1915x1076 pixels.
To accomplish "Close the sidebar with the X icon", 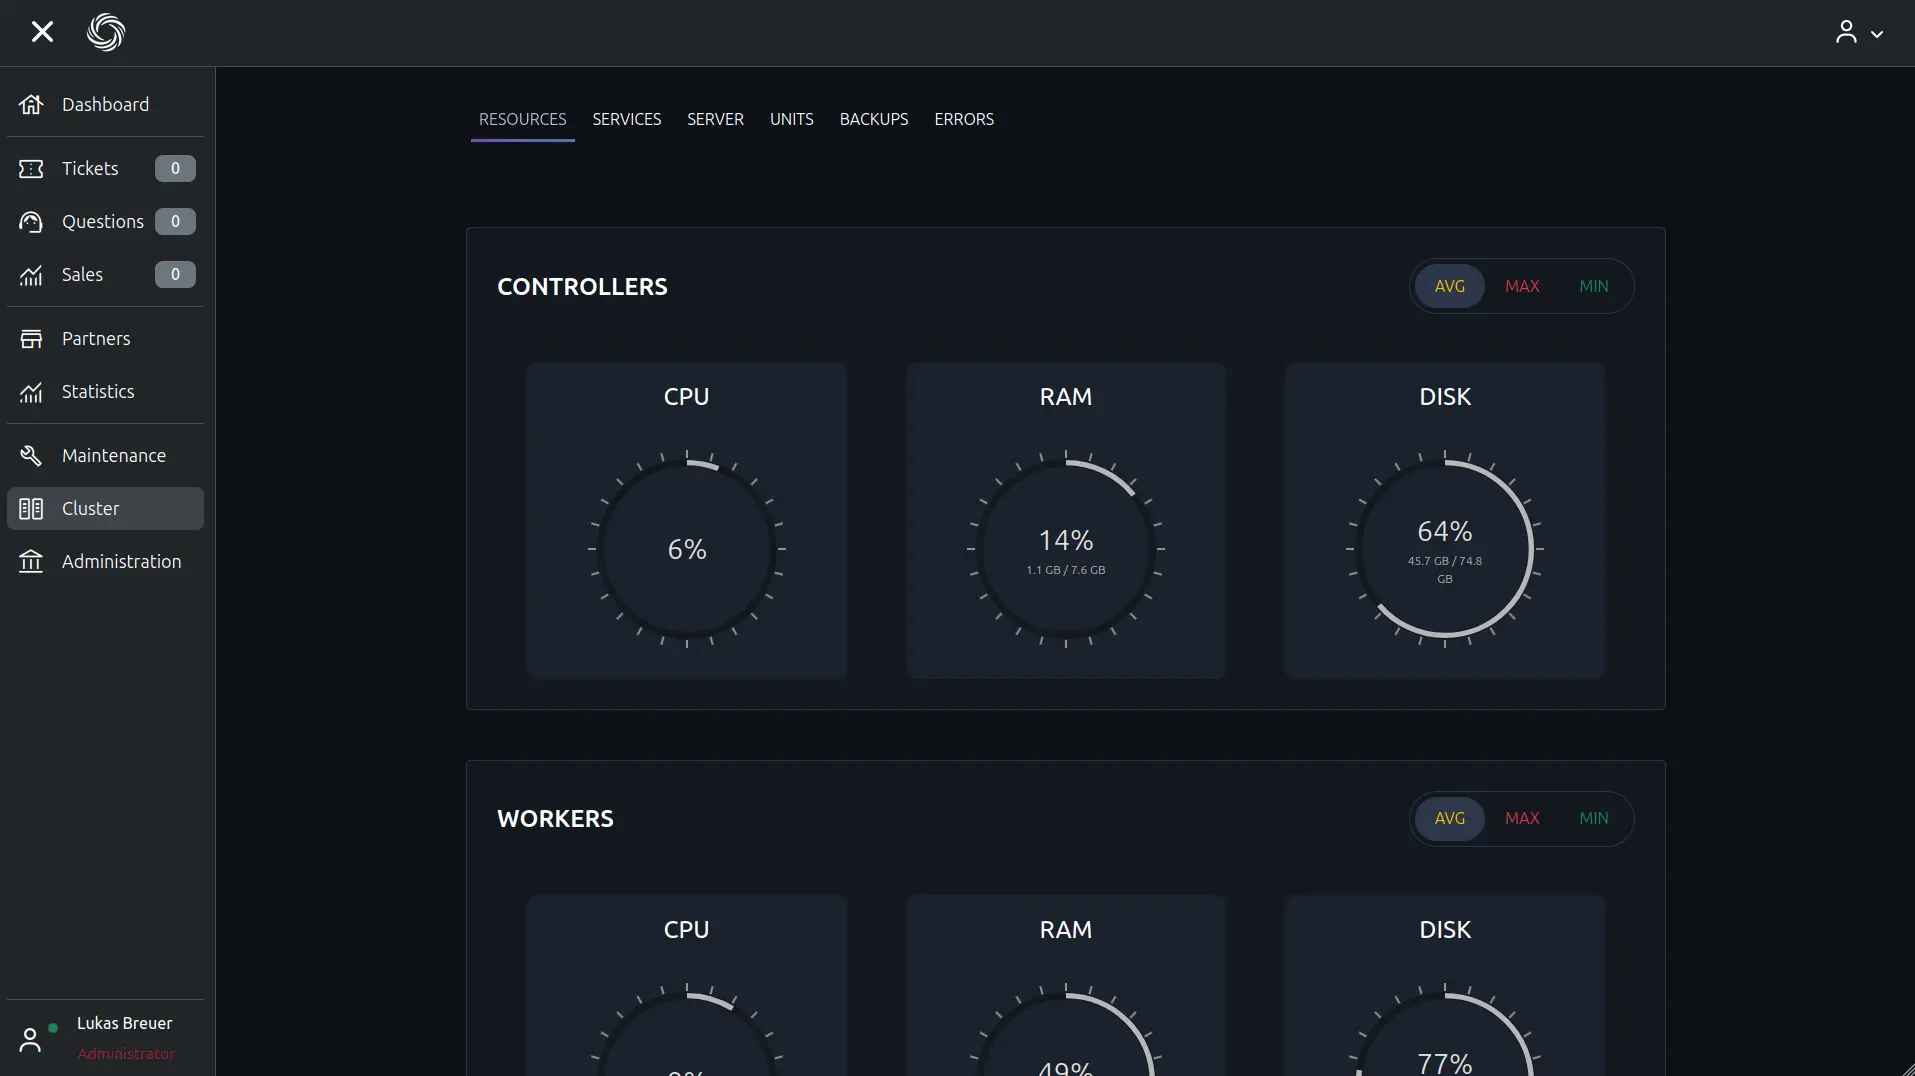I will (42, 32).
